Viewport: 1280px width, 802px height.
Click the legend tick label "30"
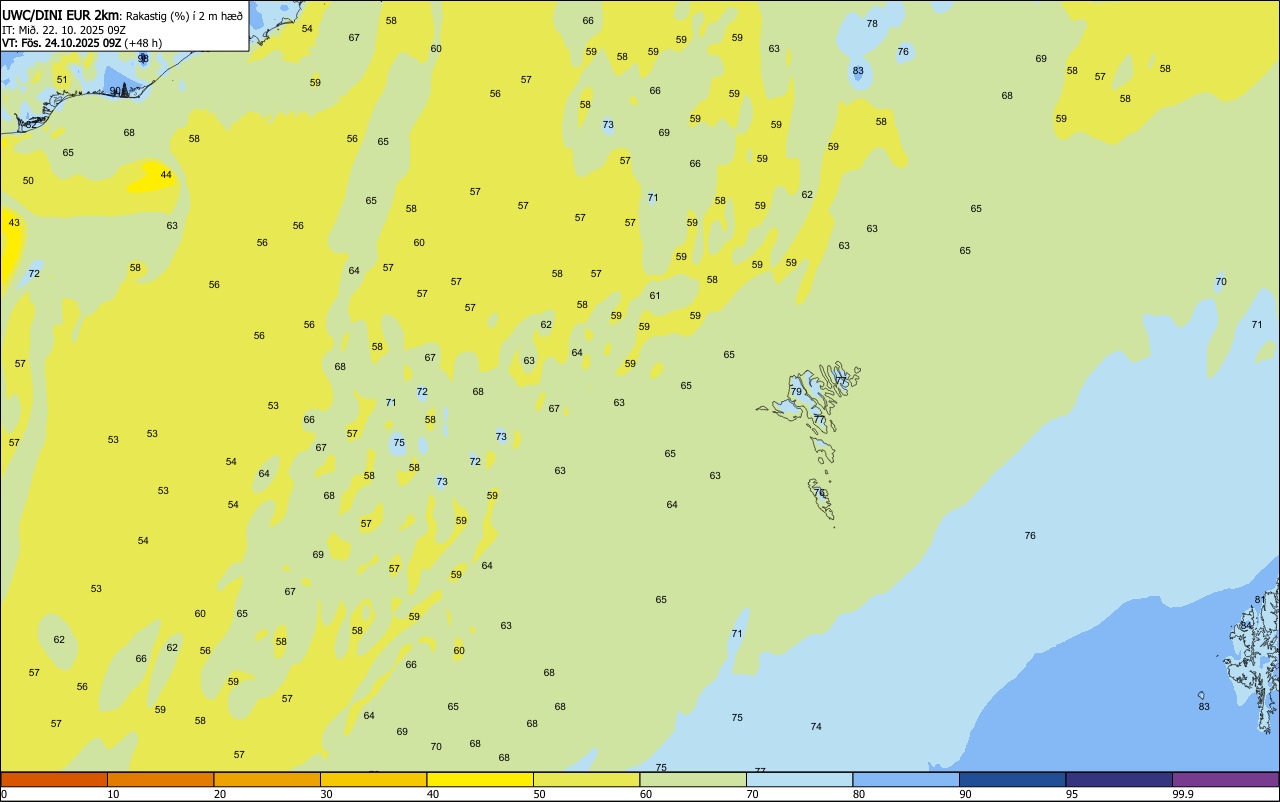point(326,794)
